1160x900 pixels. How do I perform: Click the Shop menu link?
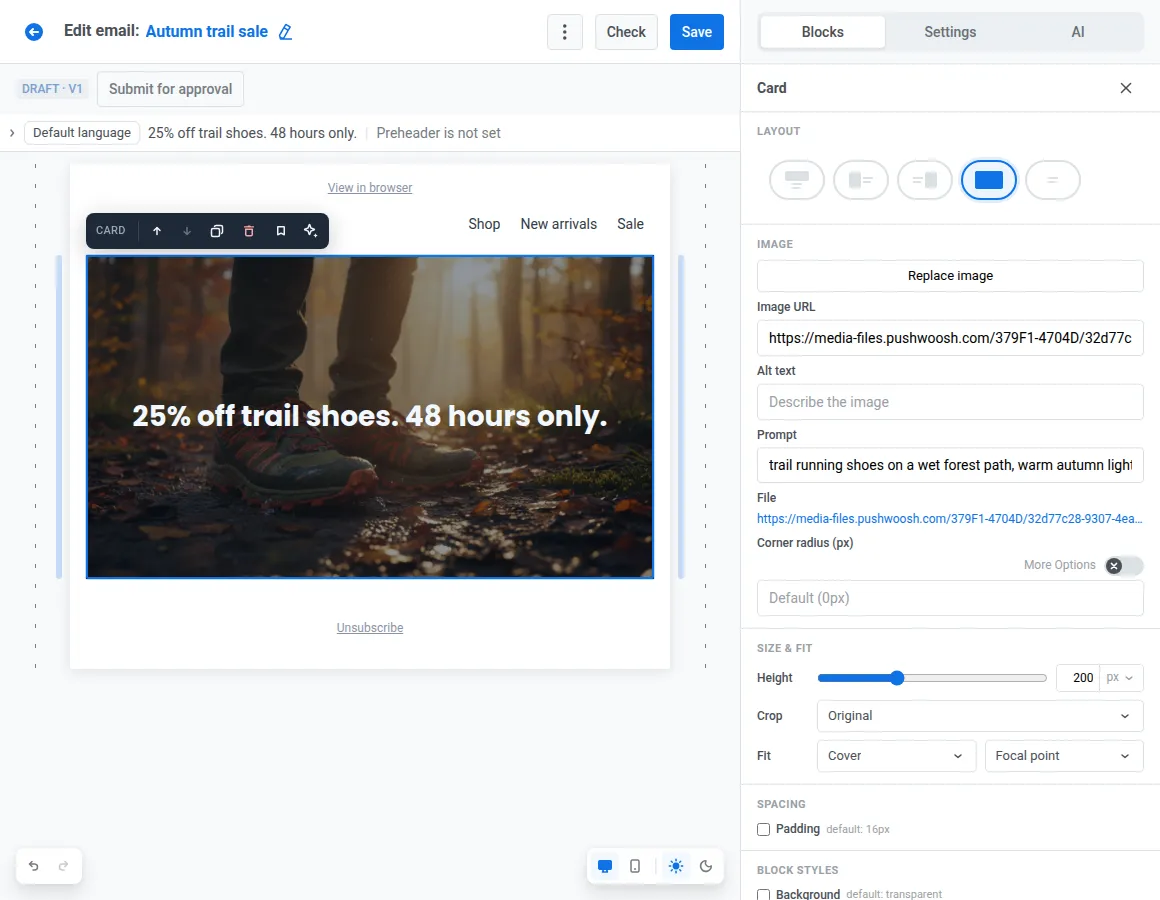[484, 224]
